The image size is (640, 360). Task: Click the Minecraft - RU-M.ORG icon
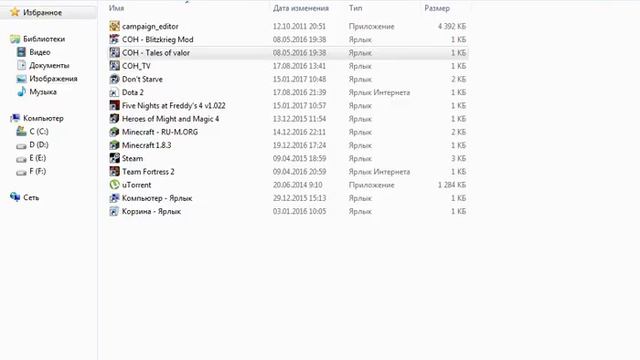click(114, 132)
